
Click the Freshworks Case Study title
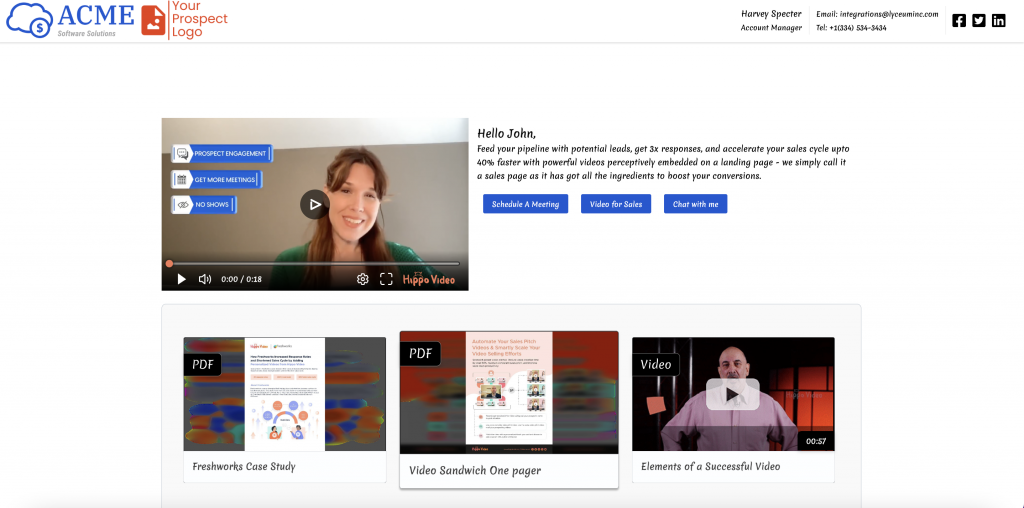[x=244, y=467]
